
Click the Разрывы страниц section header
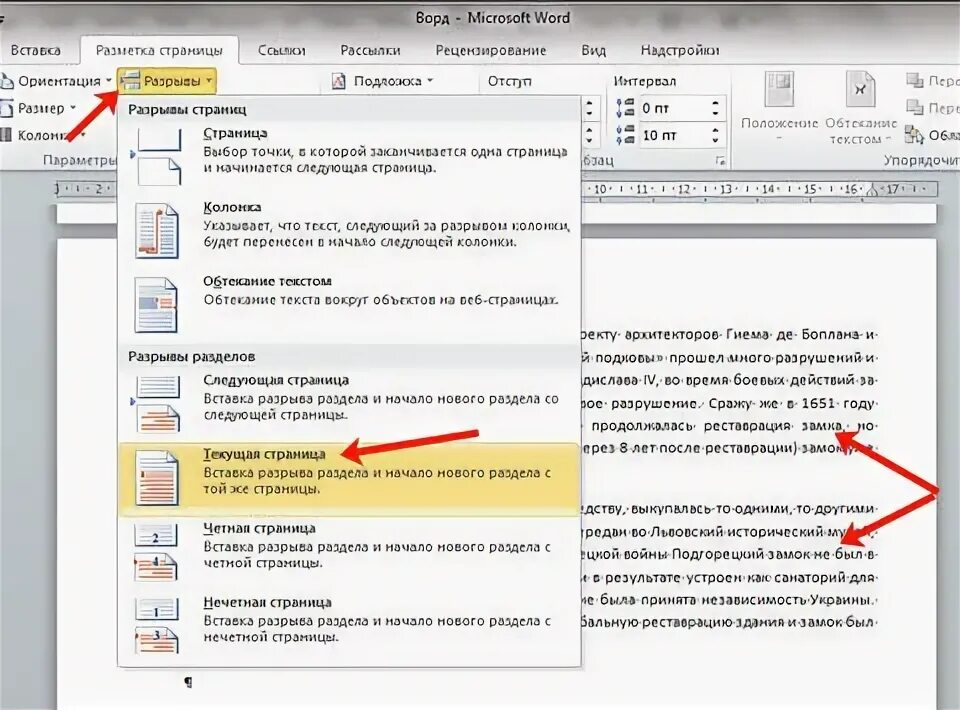point(187,110)
